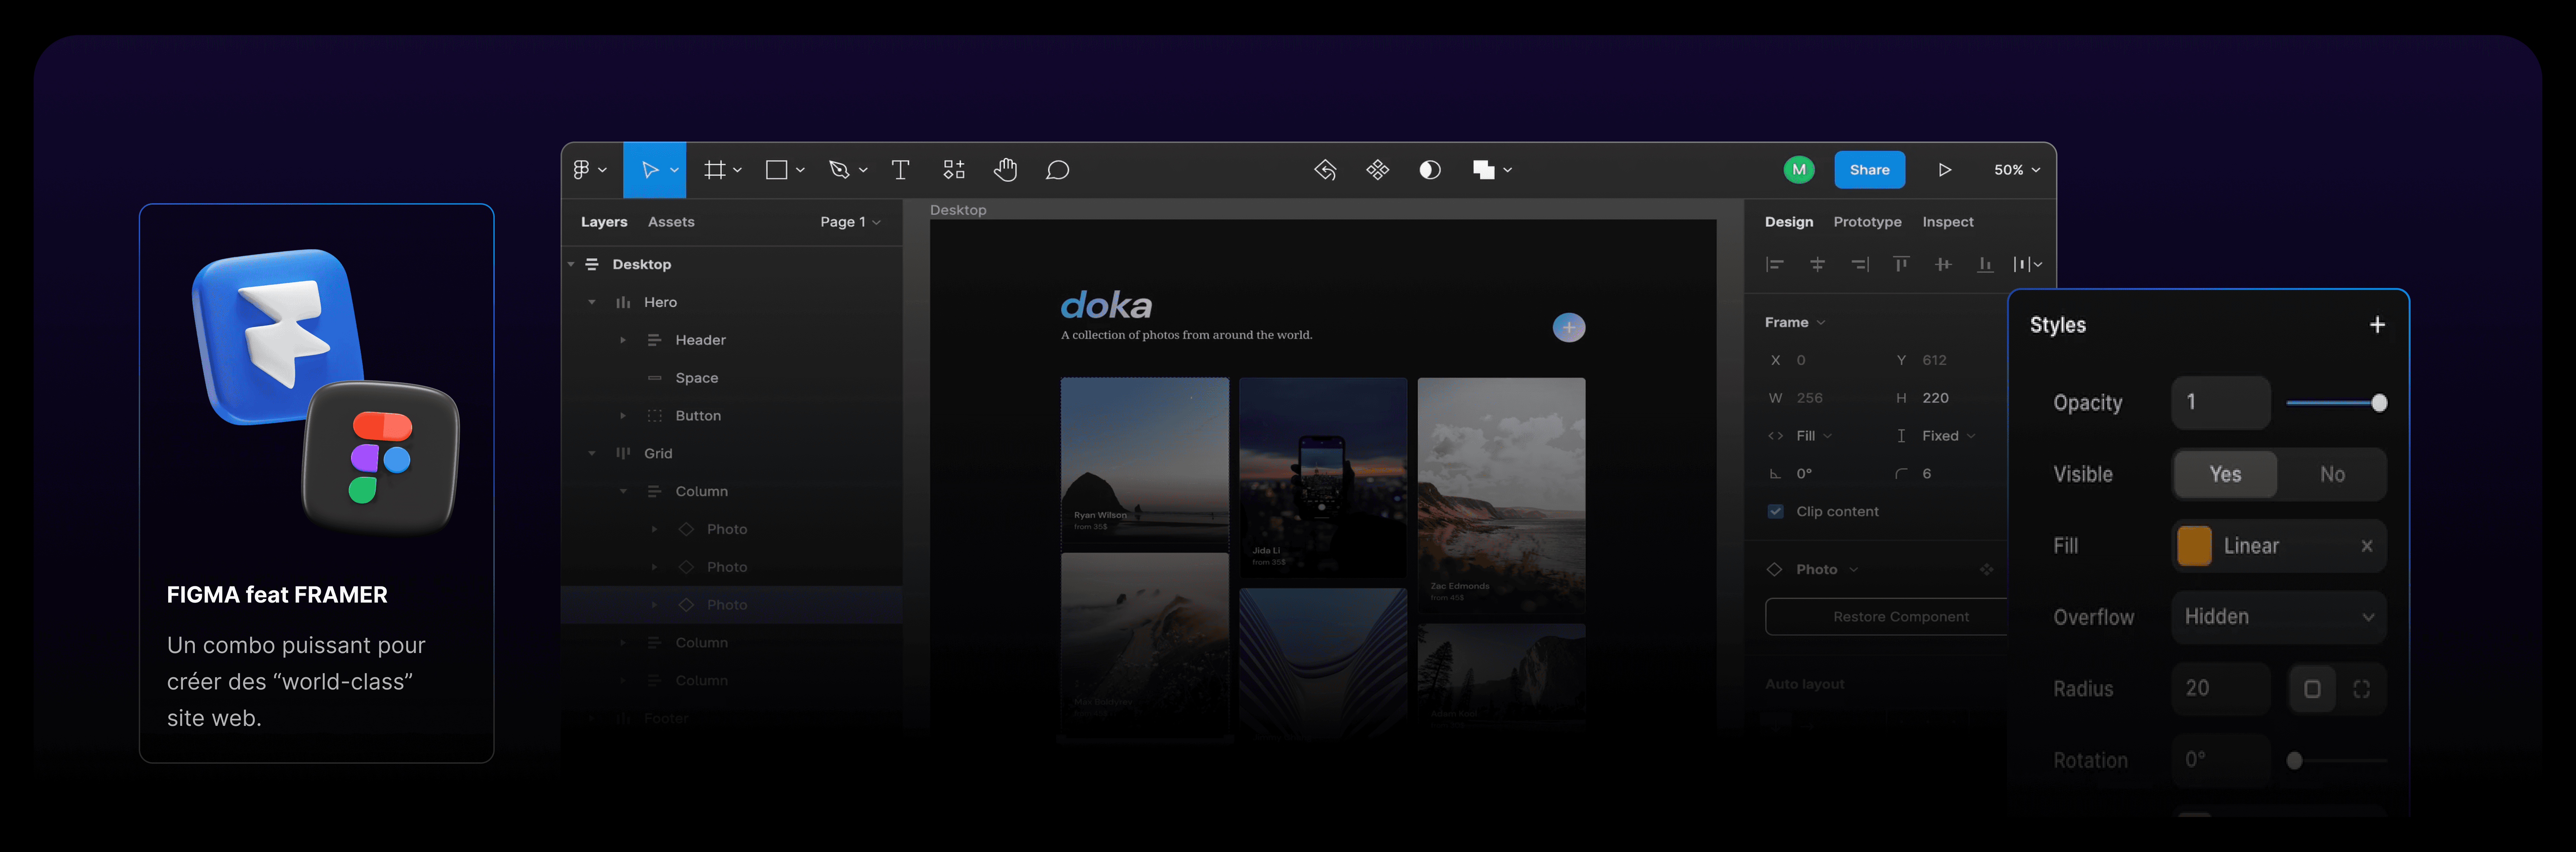Open the Overflow Hidden dropdown
The height and width of the screenshot is (852, 2576).
click(x=2279, y=617)
